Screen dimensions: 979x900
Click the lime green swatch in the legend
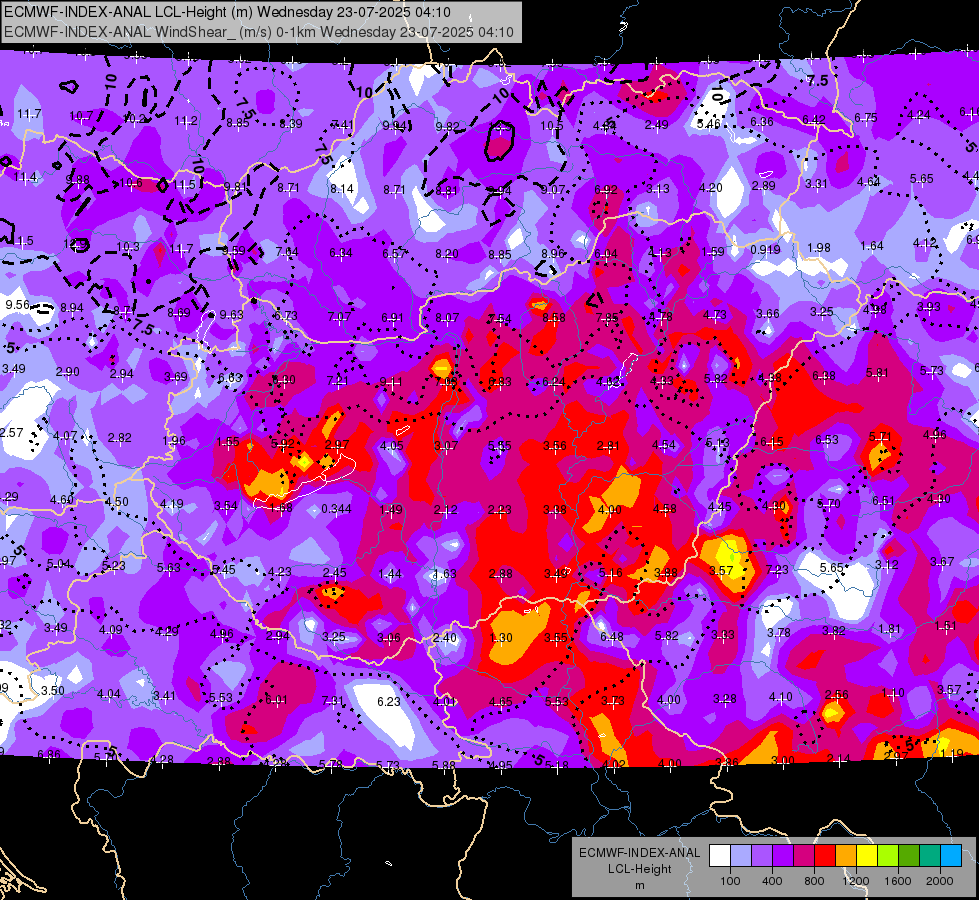(x=888, y=856)
